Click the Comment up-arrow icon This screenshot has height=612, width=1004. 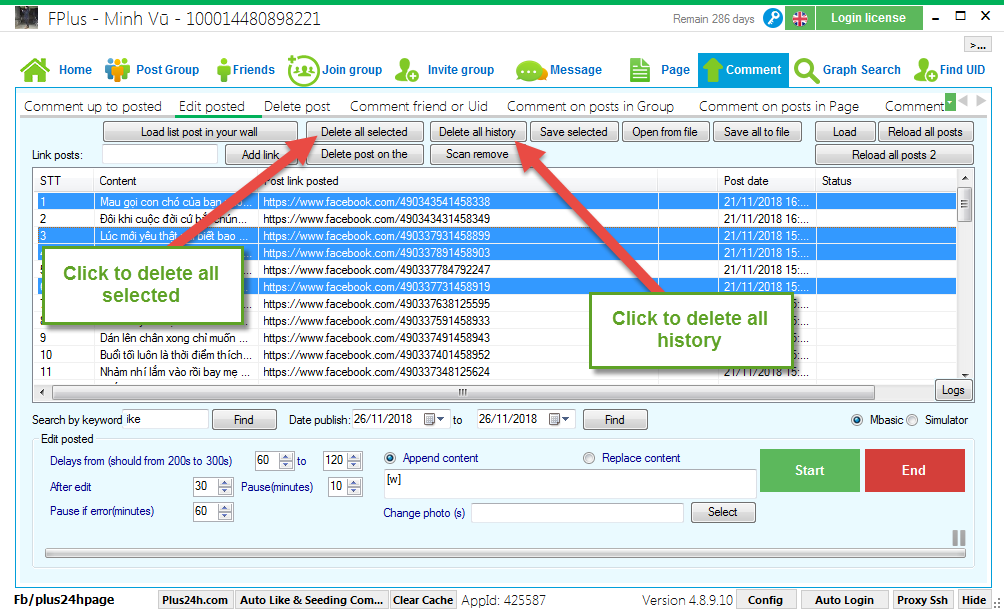[x=712, y=70]
